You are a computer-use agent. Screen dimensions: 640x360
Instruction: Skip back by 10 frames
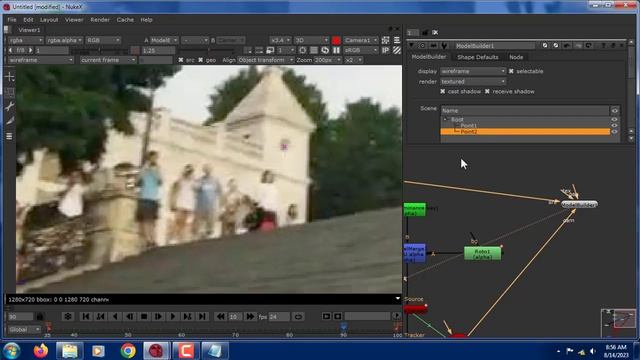(220, 316)
